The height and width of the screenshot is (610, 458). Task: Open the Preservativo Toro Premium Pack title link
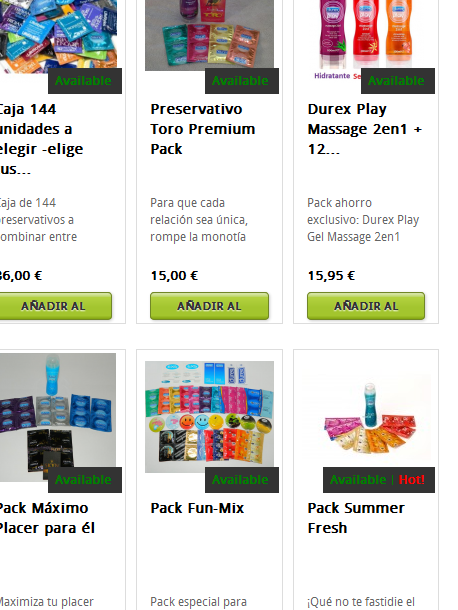[203, 129]
